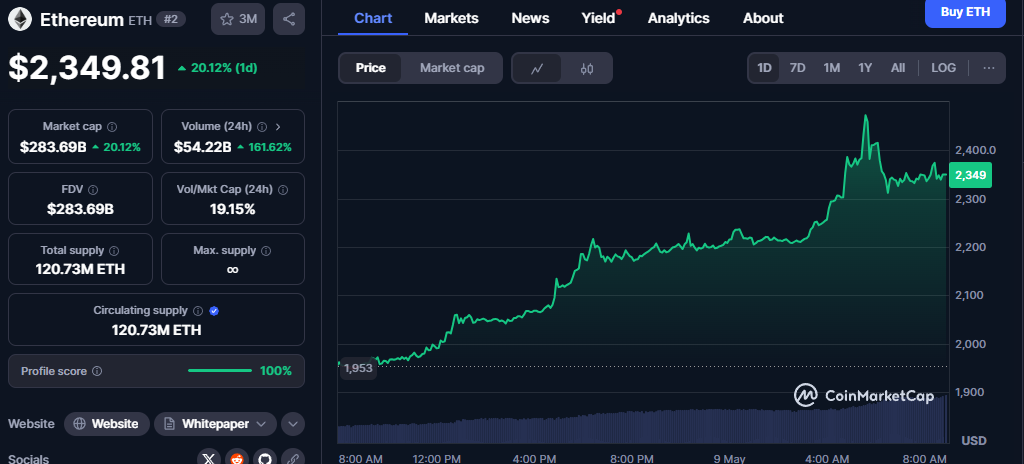This screenshot has height=464, width=1024.
Task: Click the #2 rank badge
Action: pos(170,20)
